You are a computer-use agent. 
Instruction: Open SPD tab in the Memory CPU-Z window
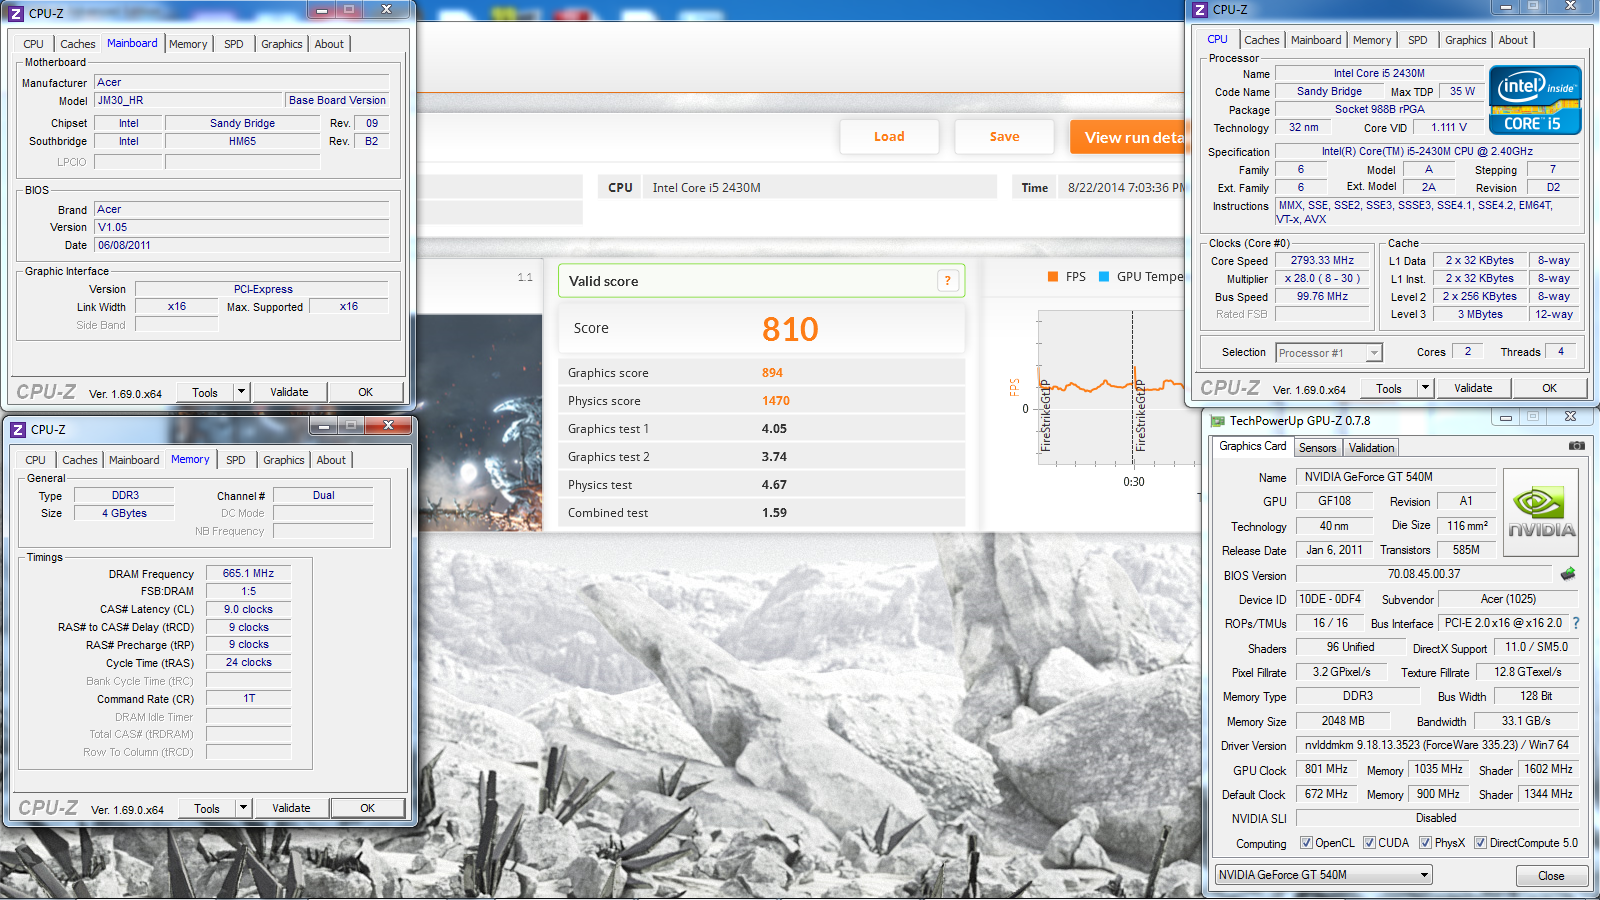235,460
